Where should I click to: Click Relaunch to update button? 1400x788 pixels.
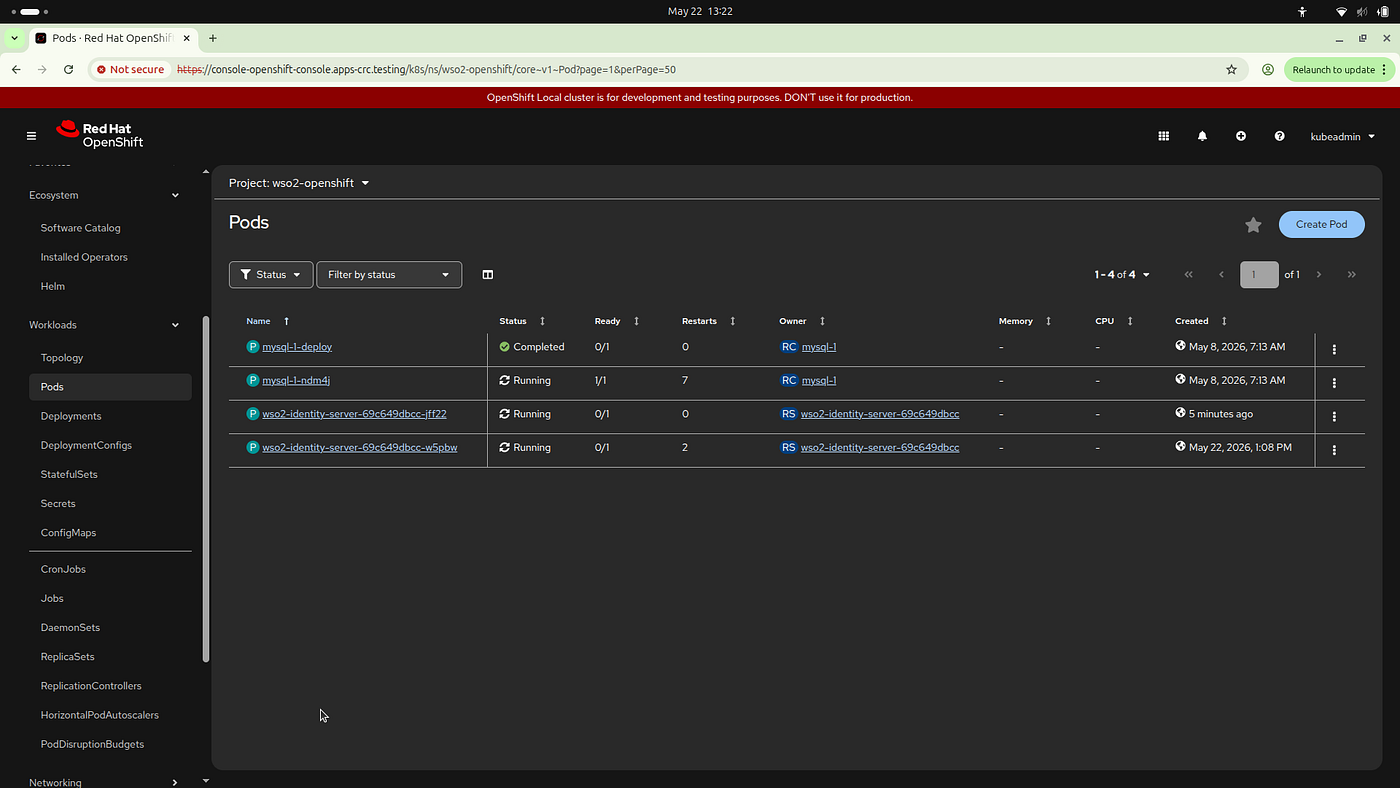click(x=1338, y=70)
